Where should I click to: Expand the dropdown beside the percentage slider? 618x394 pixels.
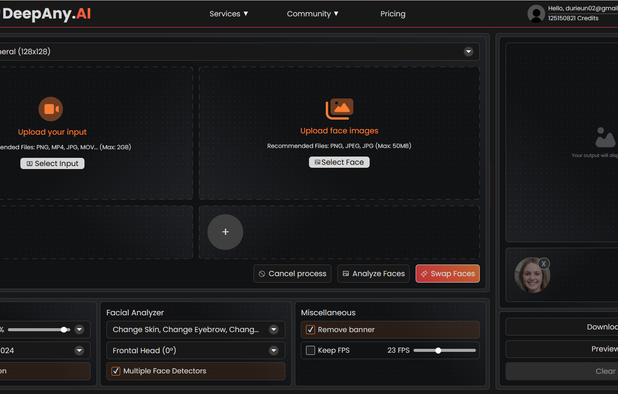point(79,330)
